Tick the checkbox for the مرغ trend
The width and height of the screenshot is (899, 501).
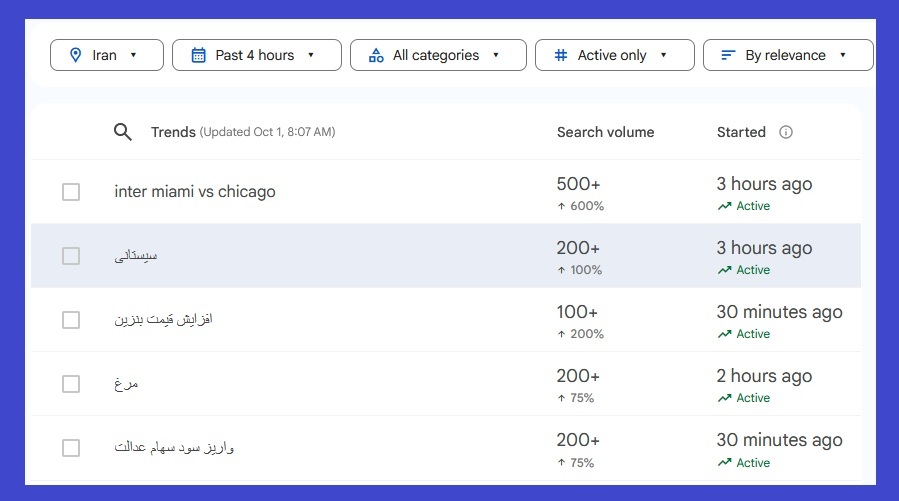pyautogui.click(x=71, y=384)
